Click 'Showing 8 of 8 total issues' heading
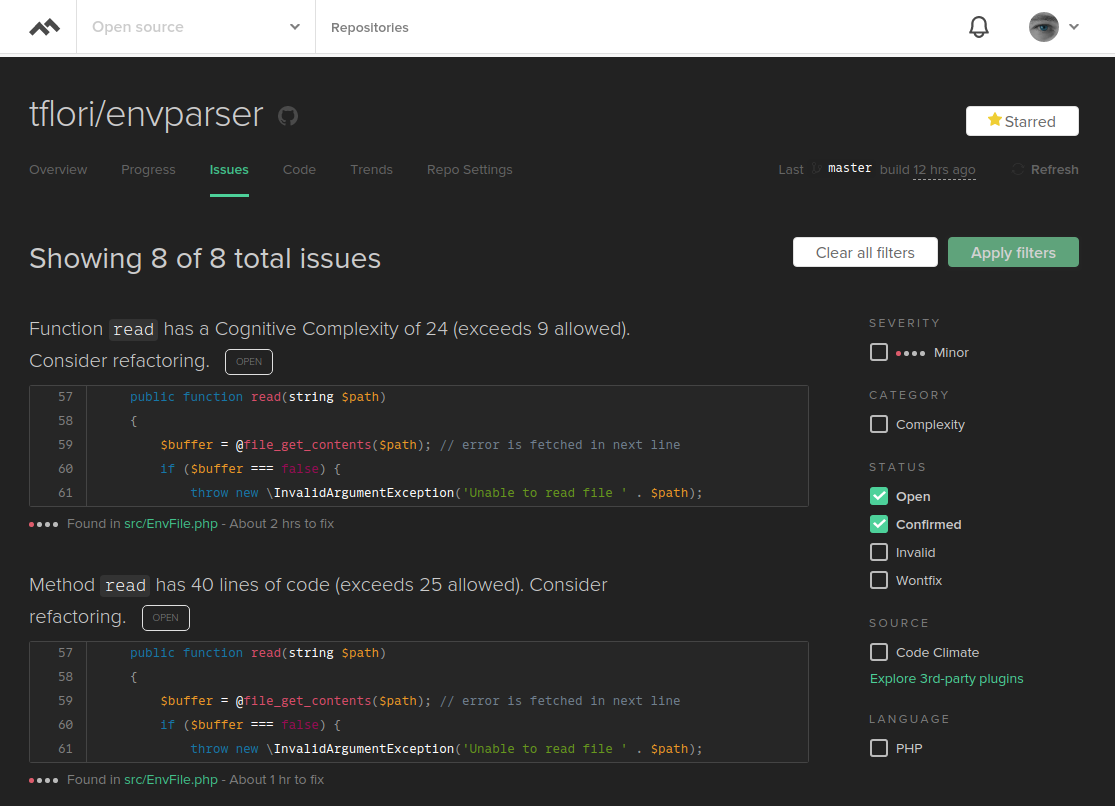1115x806 pixels. (205, 258)
